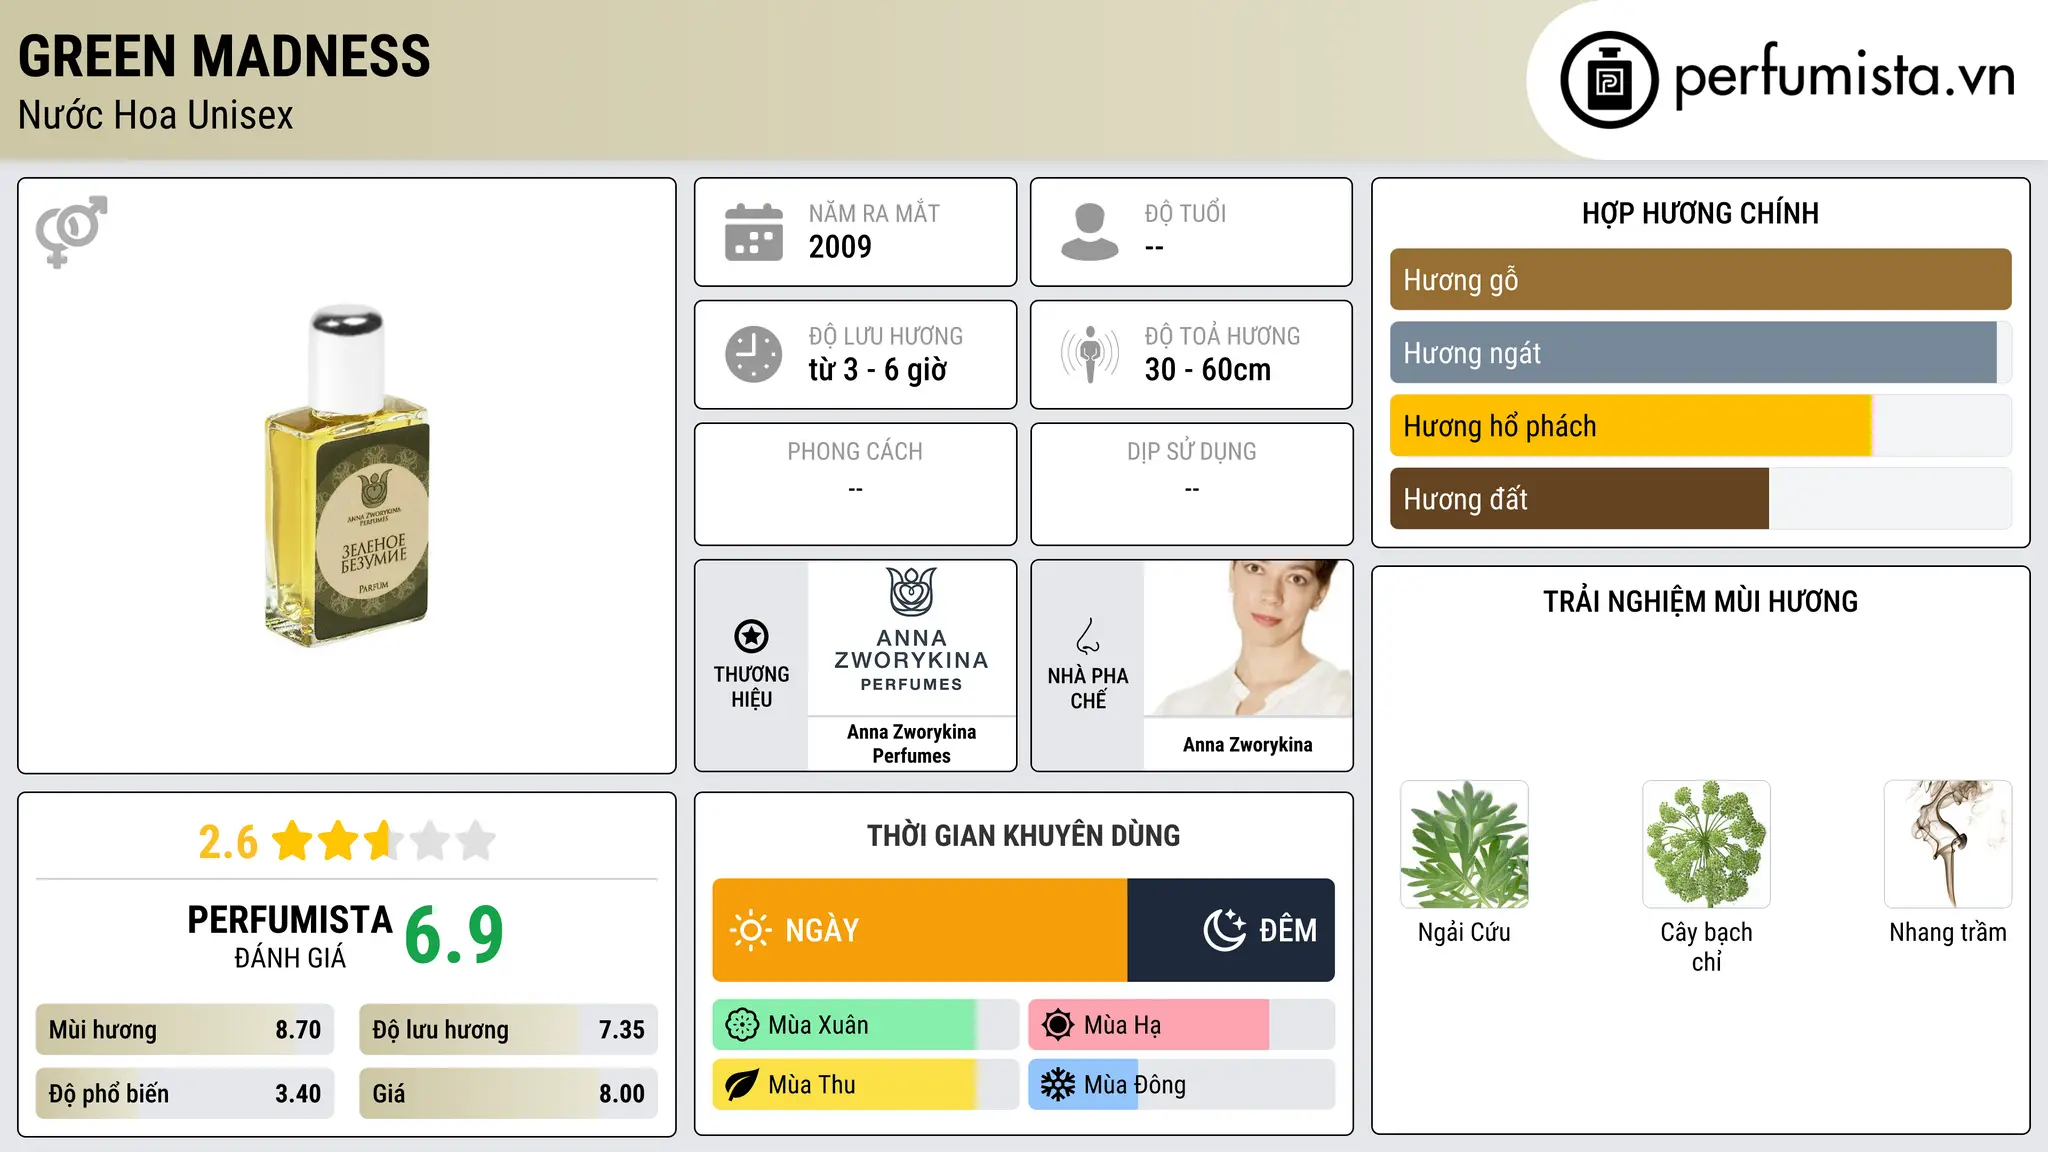
Task: Click the Anna Zworykina Perfumes brand logo
Action: pos(911,631)
